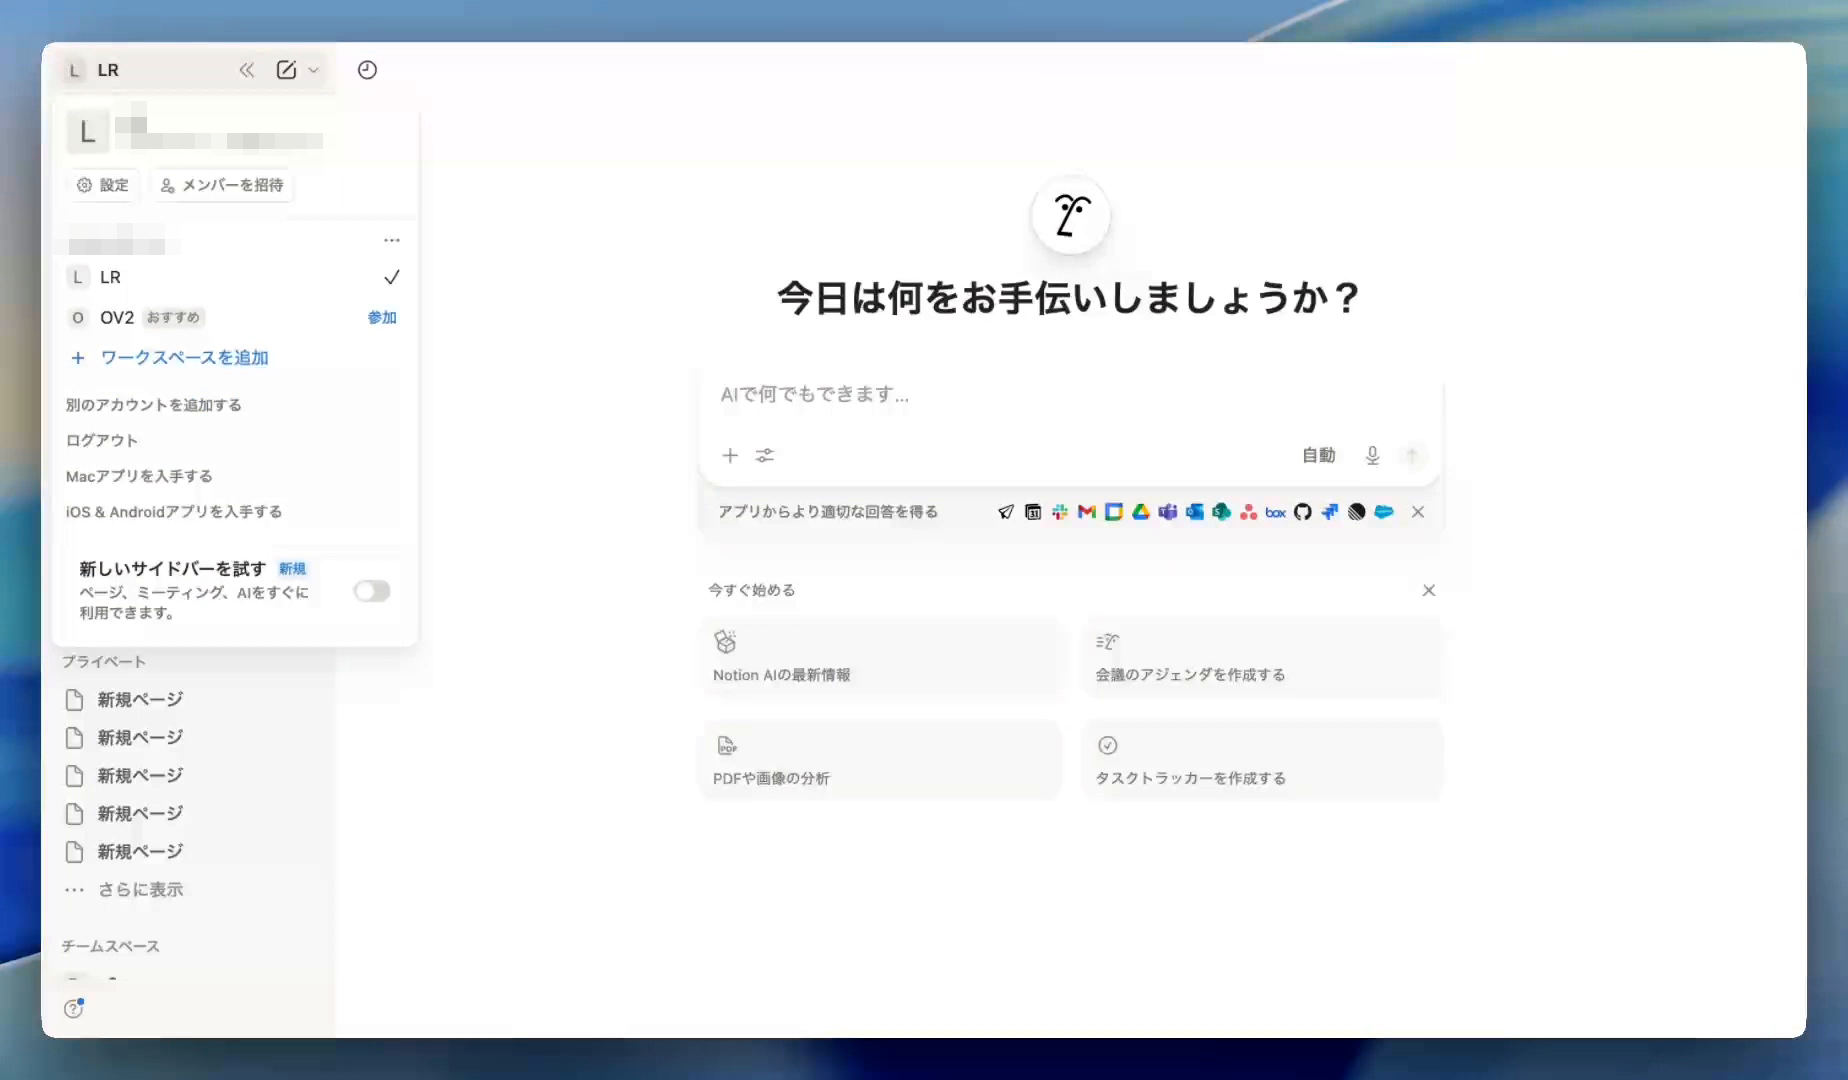Click the Gmail connector icon

tap(1087, 512)
